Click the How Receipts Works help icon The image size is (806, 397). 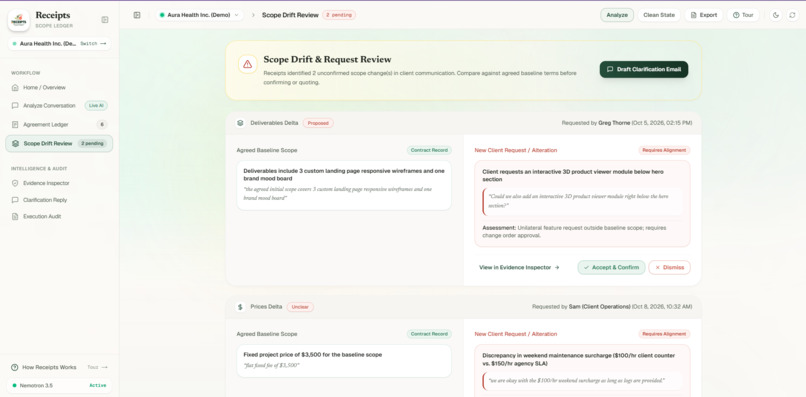click(14, 367)
